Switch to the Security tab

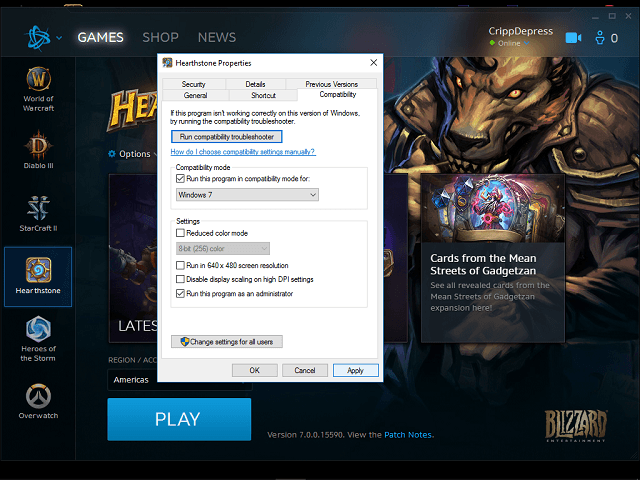pyautogui.click(x=194, y=84)
